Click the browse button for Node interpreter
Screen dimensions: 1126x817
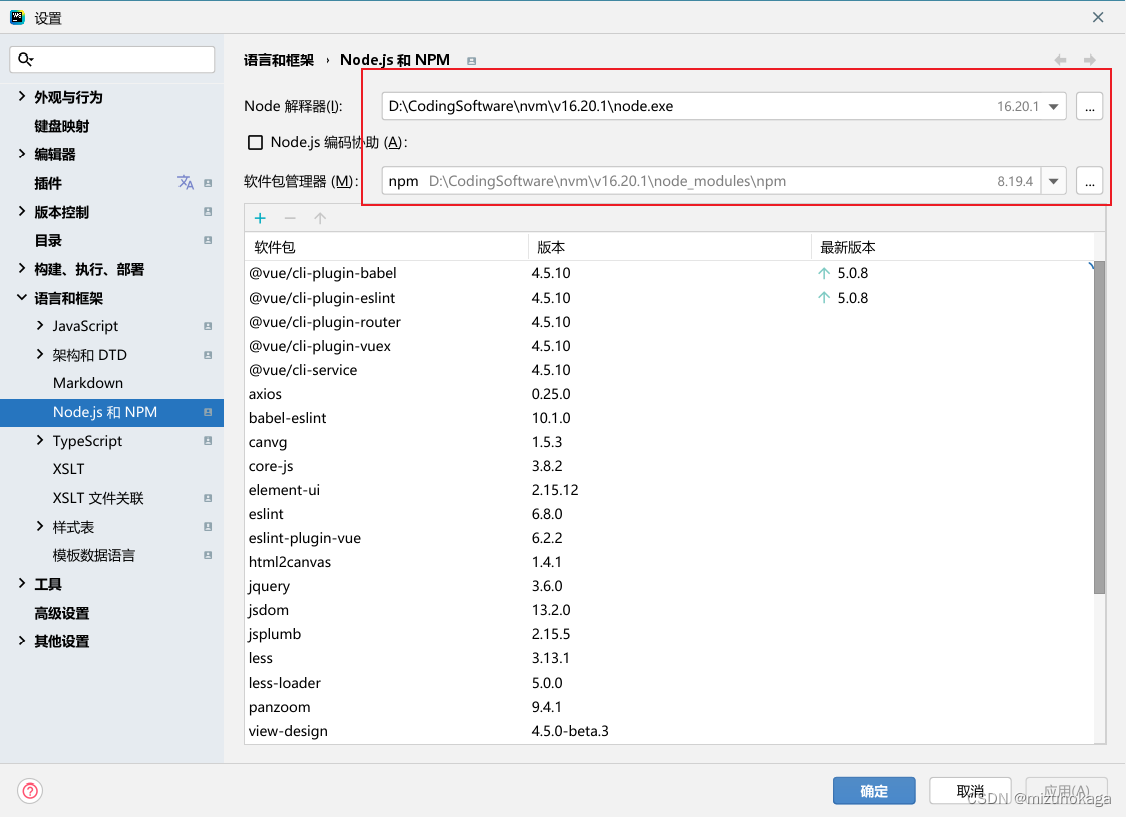(1089, 106)
